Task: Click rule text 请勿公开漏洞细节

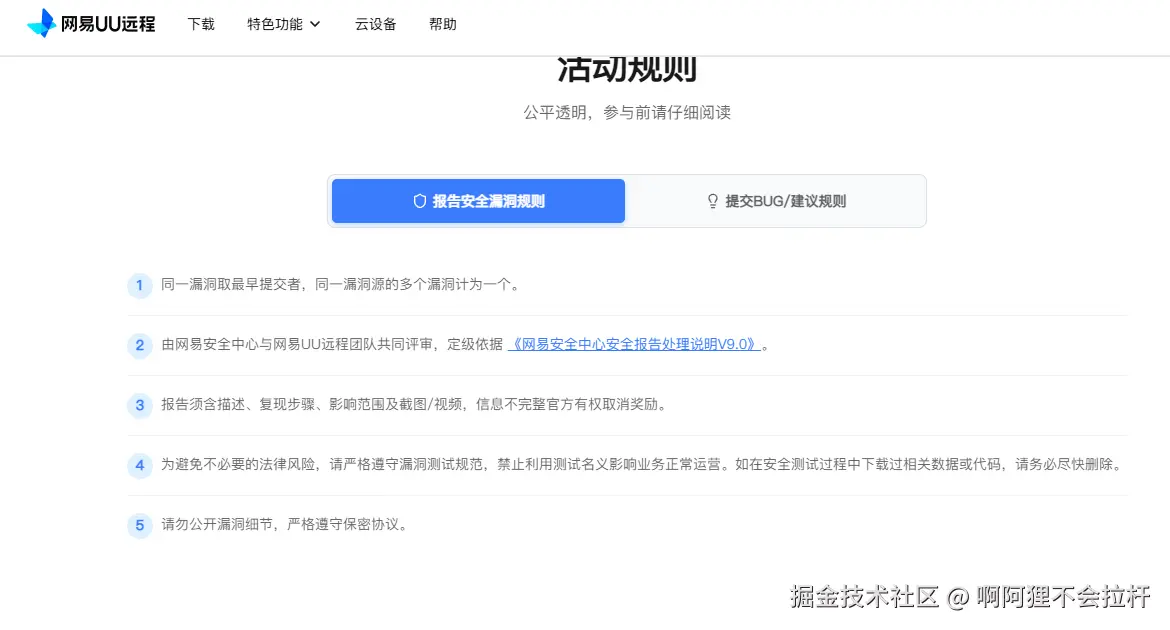Action: pyautogui.click(x=217, y=524)
